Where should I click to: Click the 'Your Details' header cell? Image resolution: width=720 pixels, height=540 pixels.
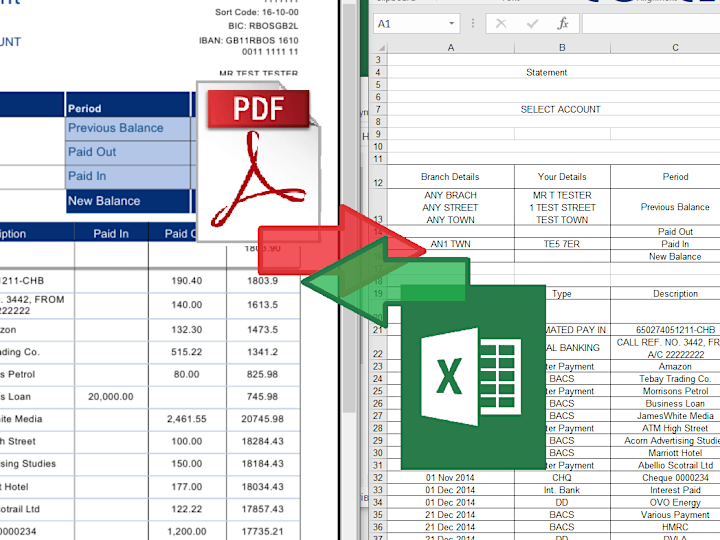coord(562,177)
